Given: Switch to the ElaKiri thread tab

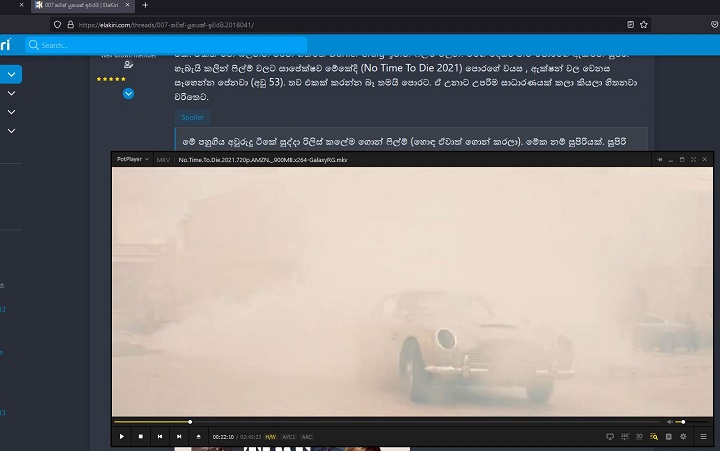Looking at the screenshot, I should pos(83,5).
